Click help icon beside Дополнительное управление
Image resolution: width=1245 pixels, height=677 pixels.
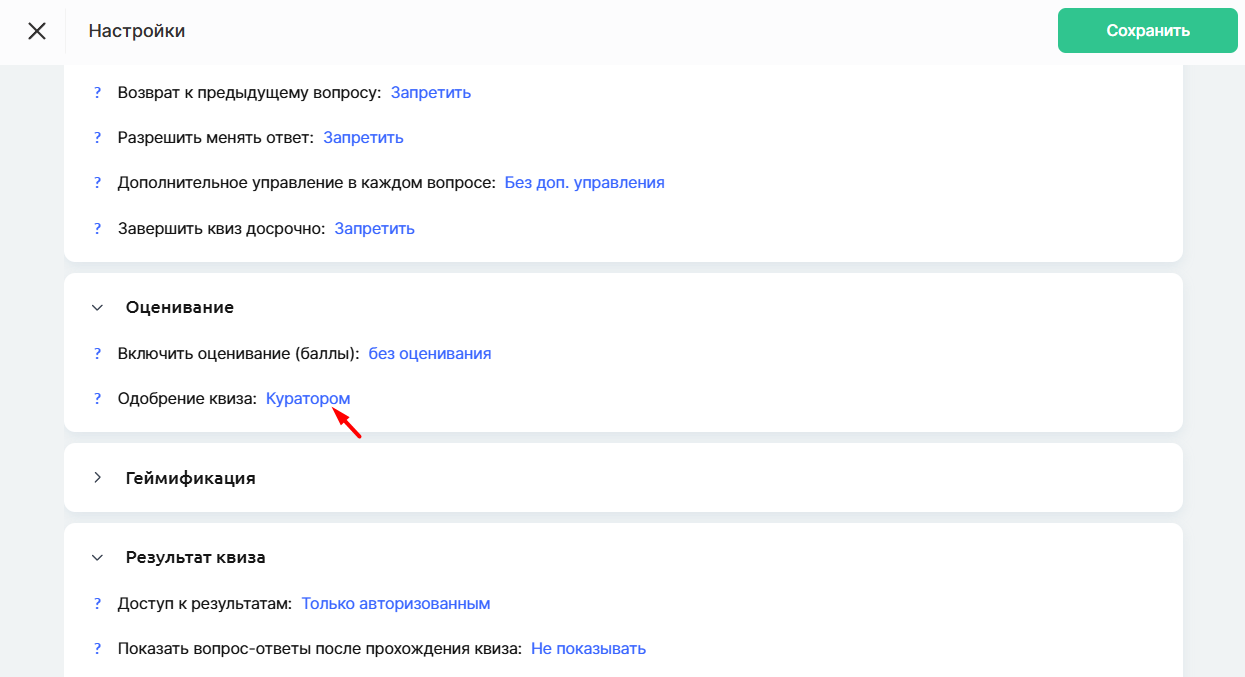click(x=98, y=183)
